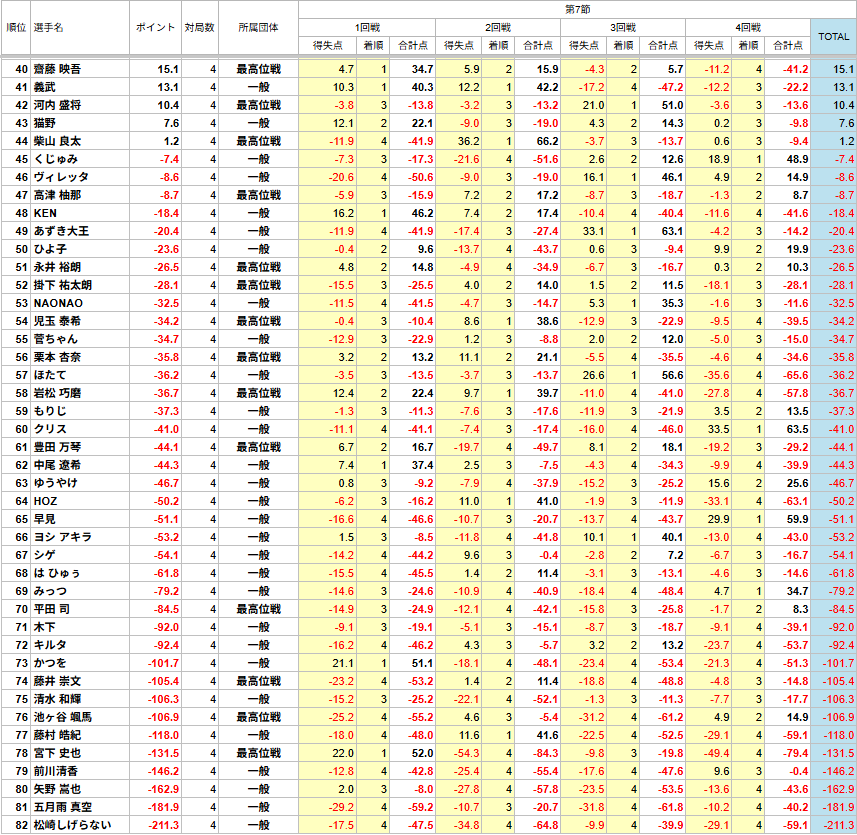Select player name 松崎しげらない
Image resolution: width=857 pixels, height=835 pixels.
point(73,826)
